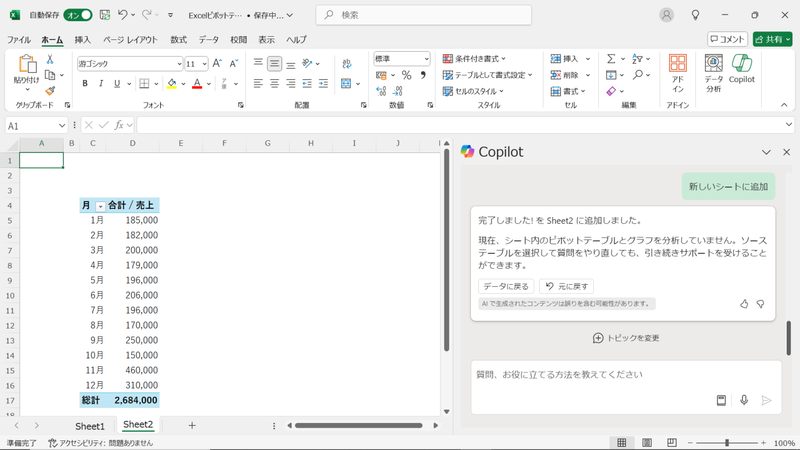
Task: Click the 共有 share button
Action: (x=772, y=39)
